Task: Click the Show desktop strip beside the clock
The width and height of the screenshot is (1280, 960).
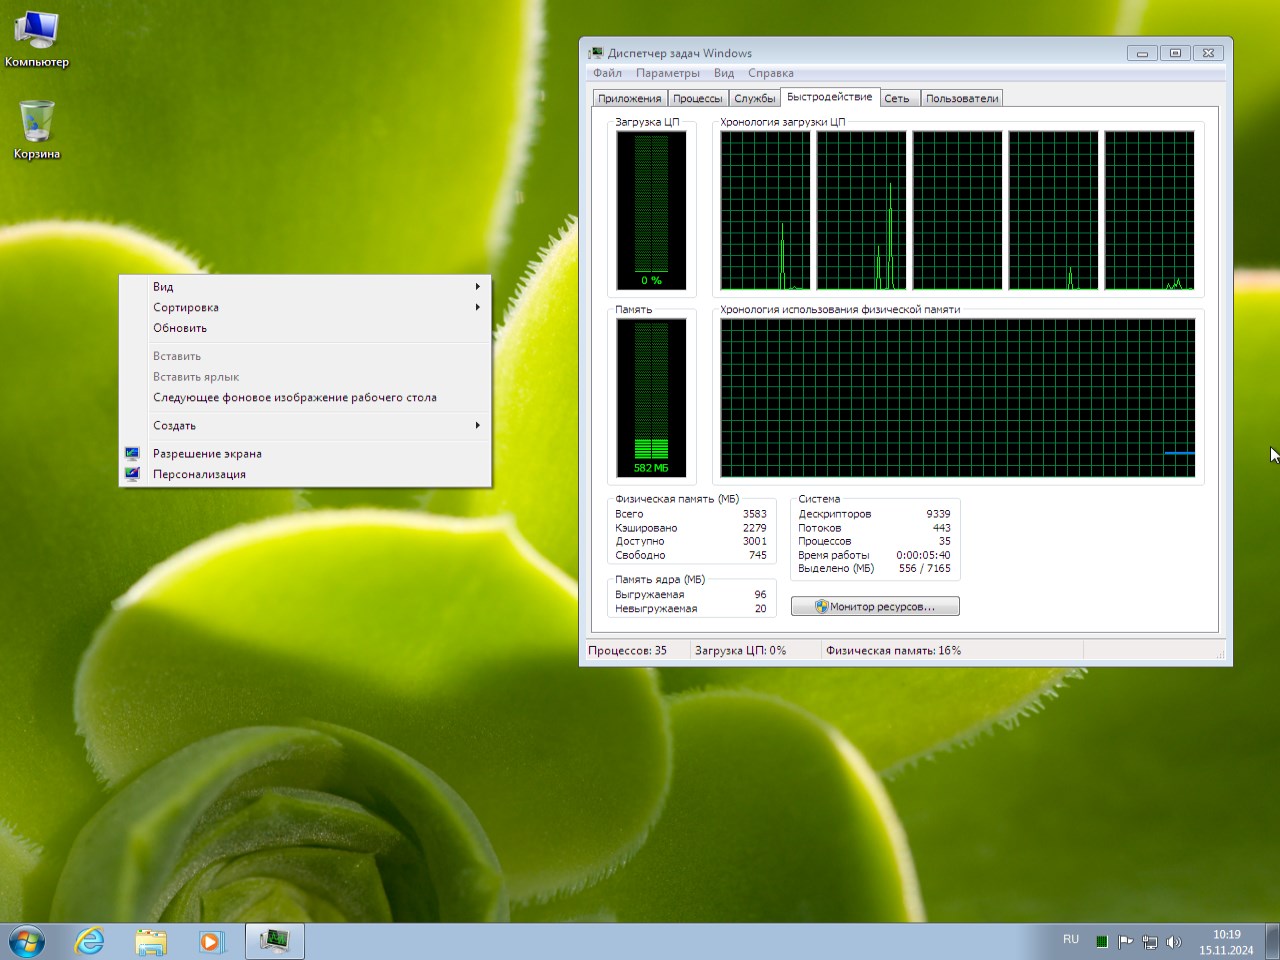Action: (1273, 941)
